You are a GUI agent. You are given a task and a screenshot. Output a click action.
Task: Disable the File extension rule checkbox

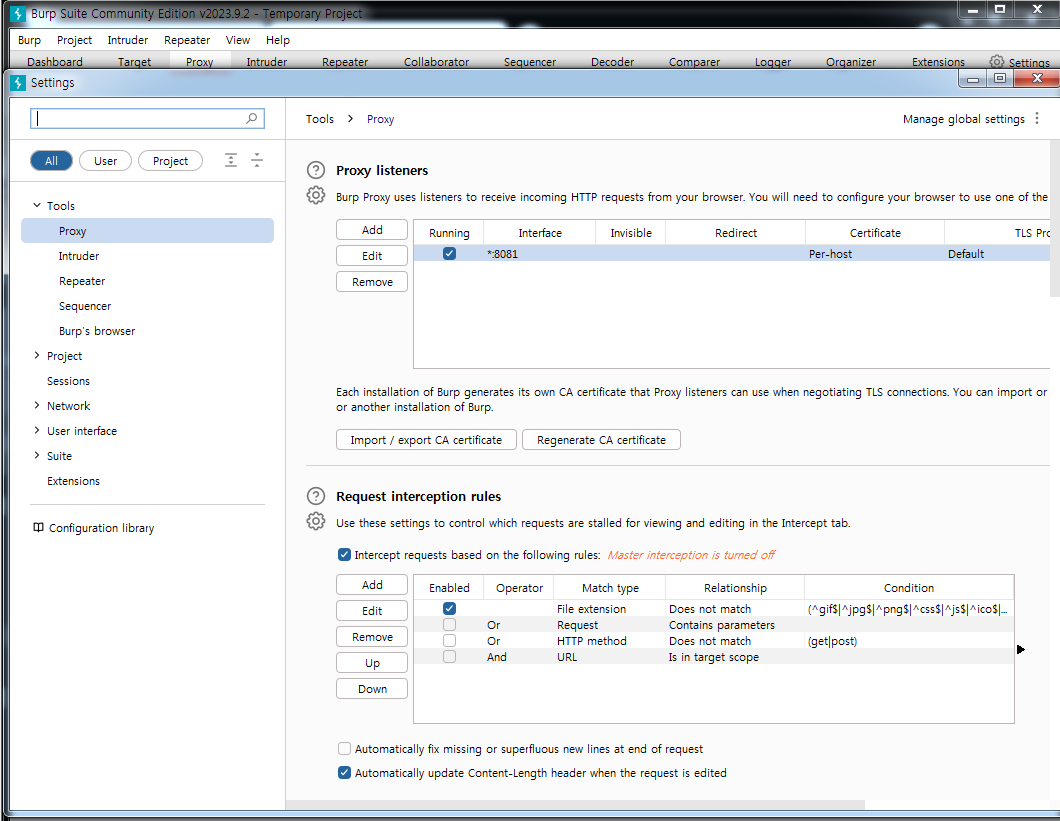click(450, 609)
